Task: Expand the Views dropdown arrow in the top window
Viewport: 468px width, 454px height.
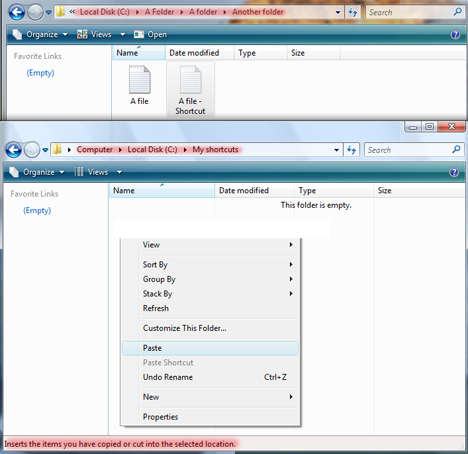Action: point(123,34)
